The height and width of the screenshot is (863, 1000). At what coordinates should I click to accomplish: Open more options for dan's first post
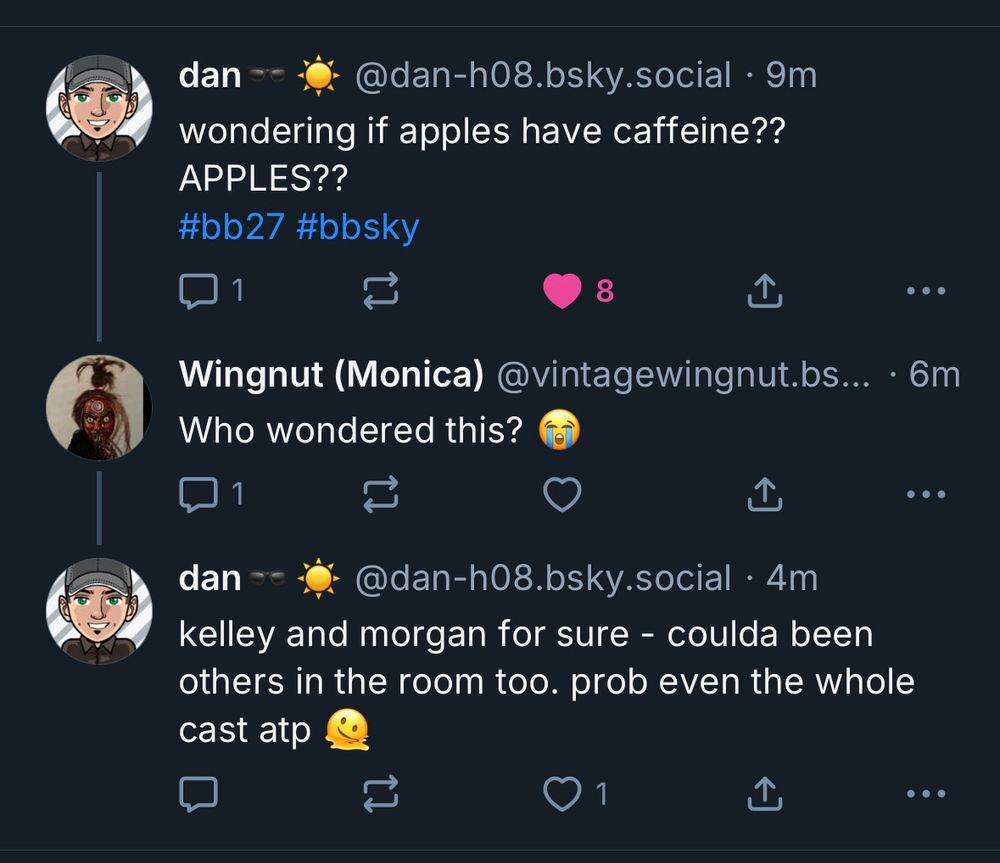925,291
